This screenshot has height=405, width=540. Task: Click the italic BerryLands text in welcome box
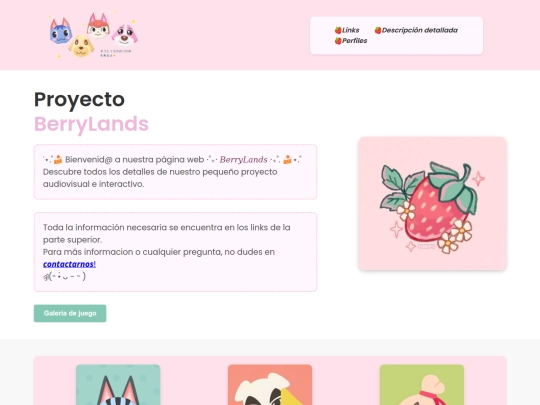[x=243, y=159]
